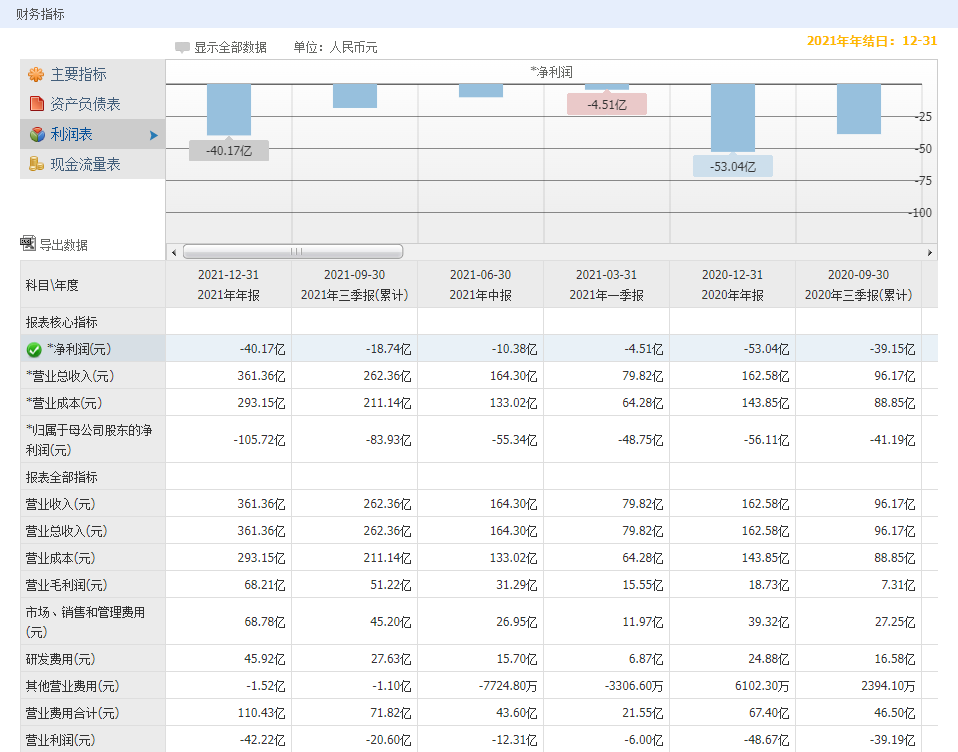The image size is (958, 752).
Task: Click the 导出数据 export icon
Action: 28,244
